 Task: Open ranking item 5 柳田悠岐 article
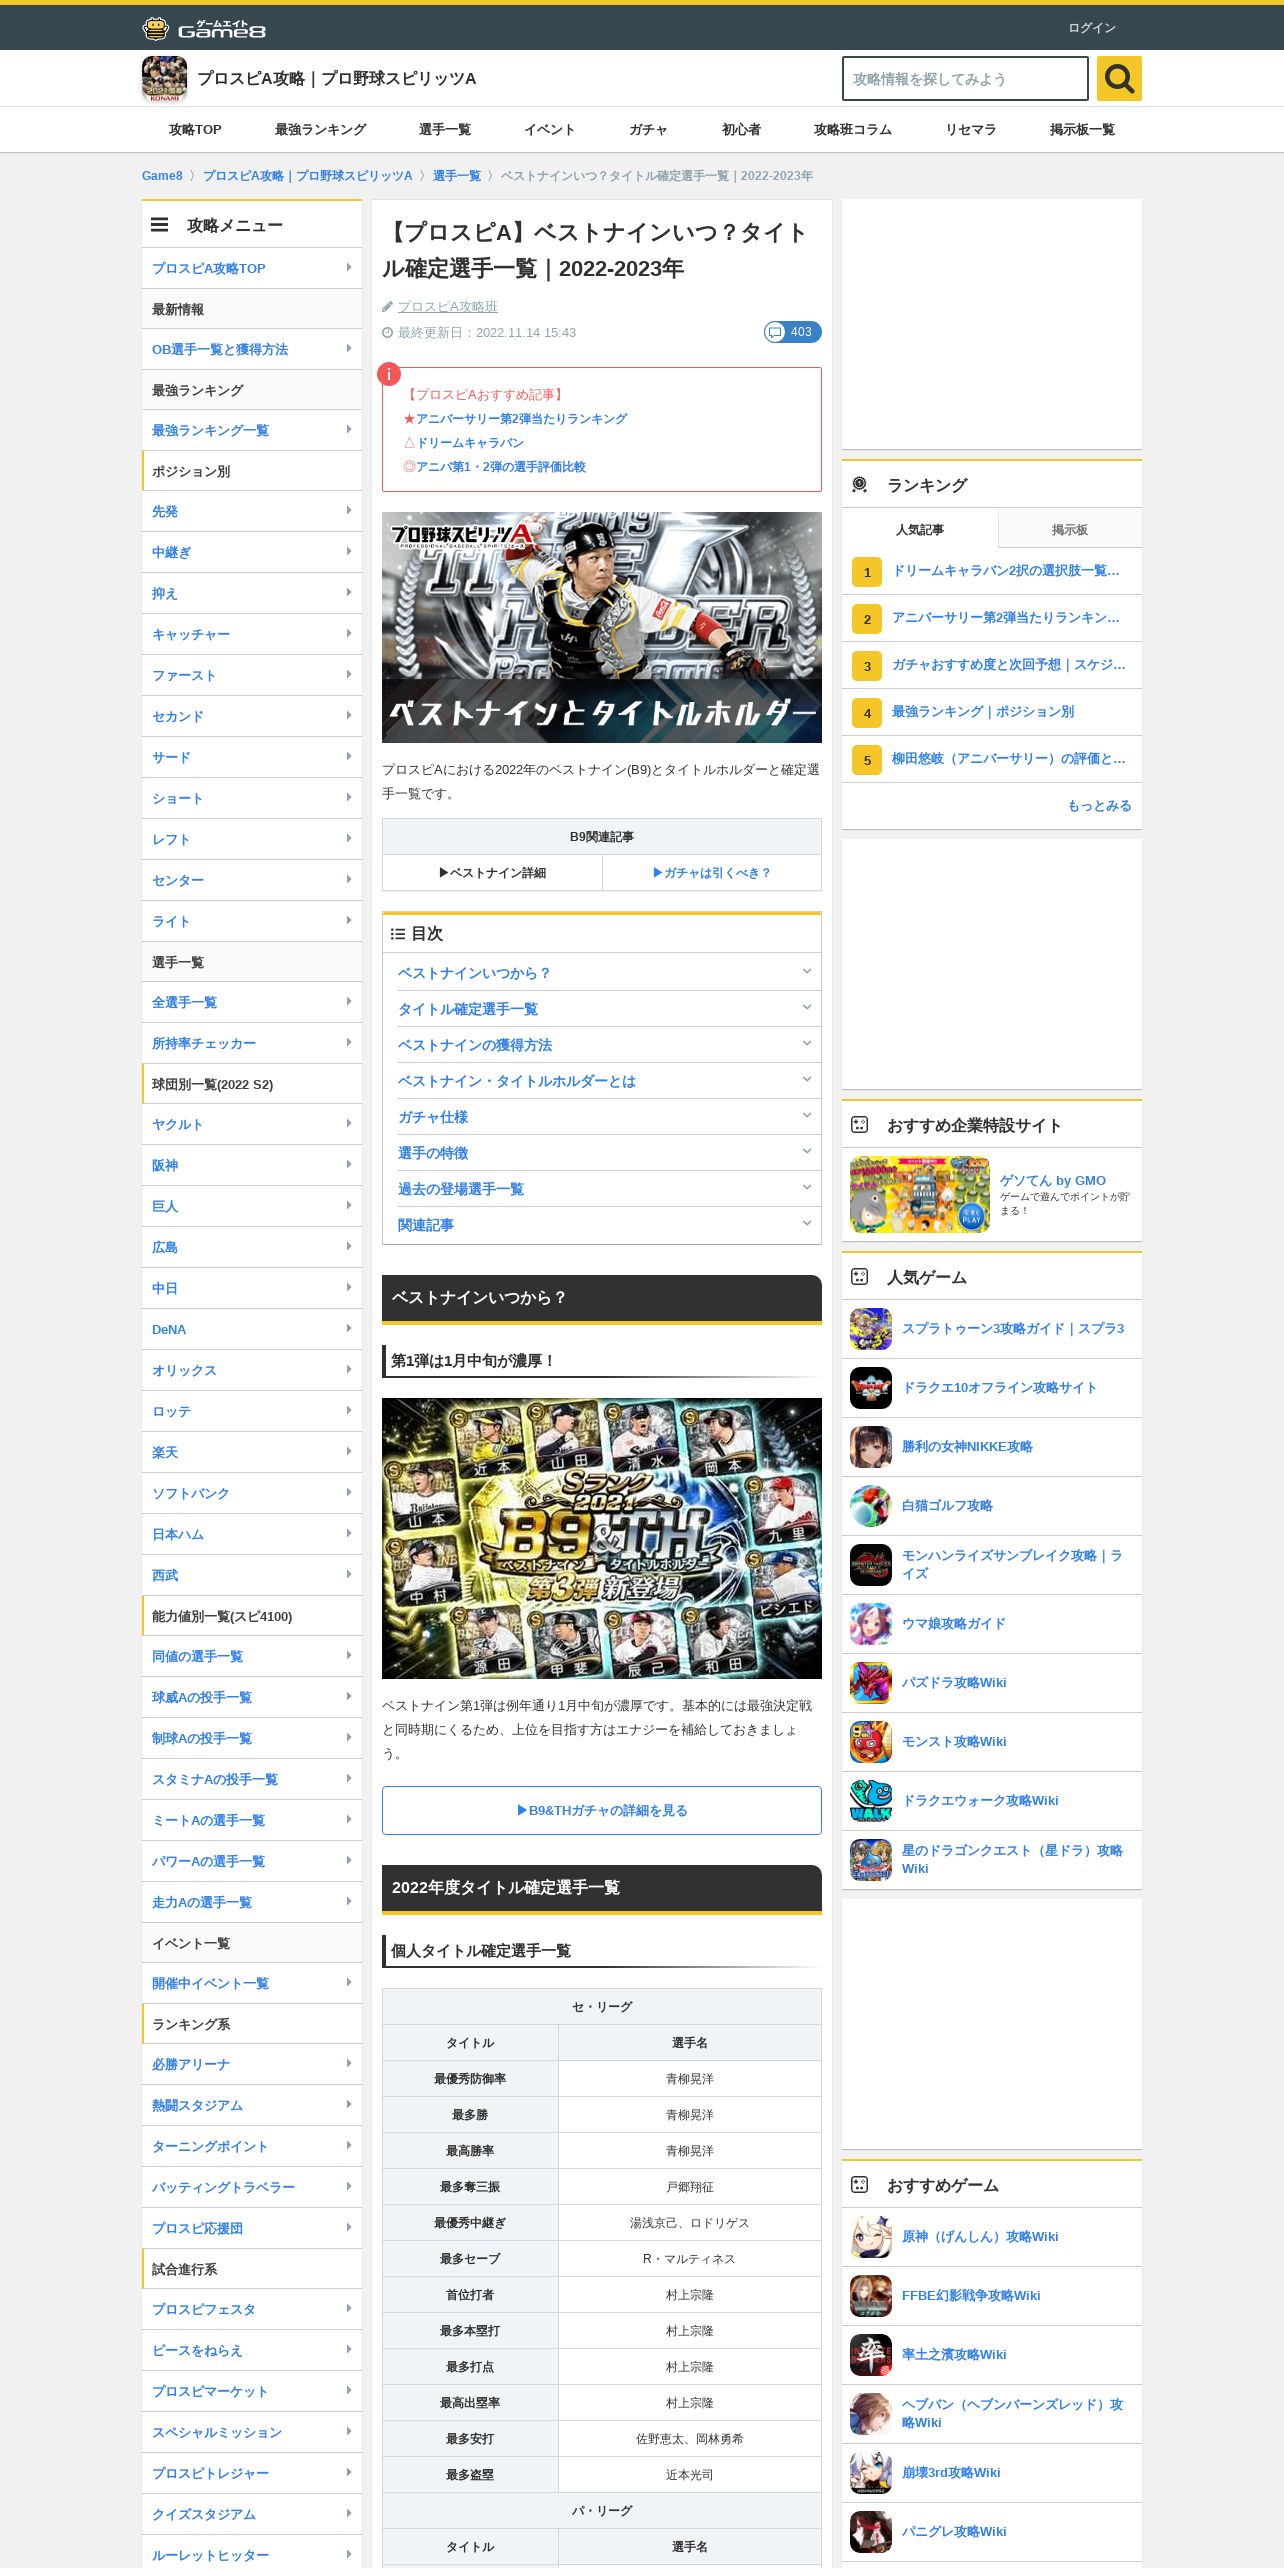click(992, 759)
